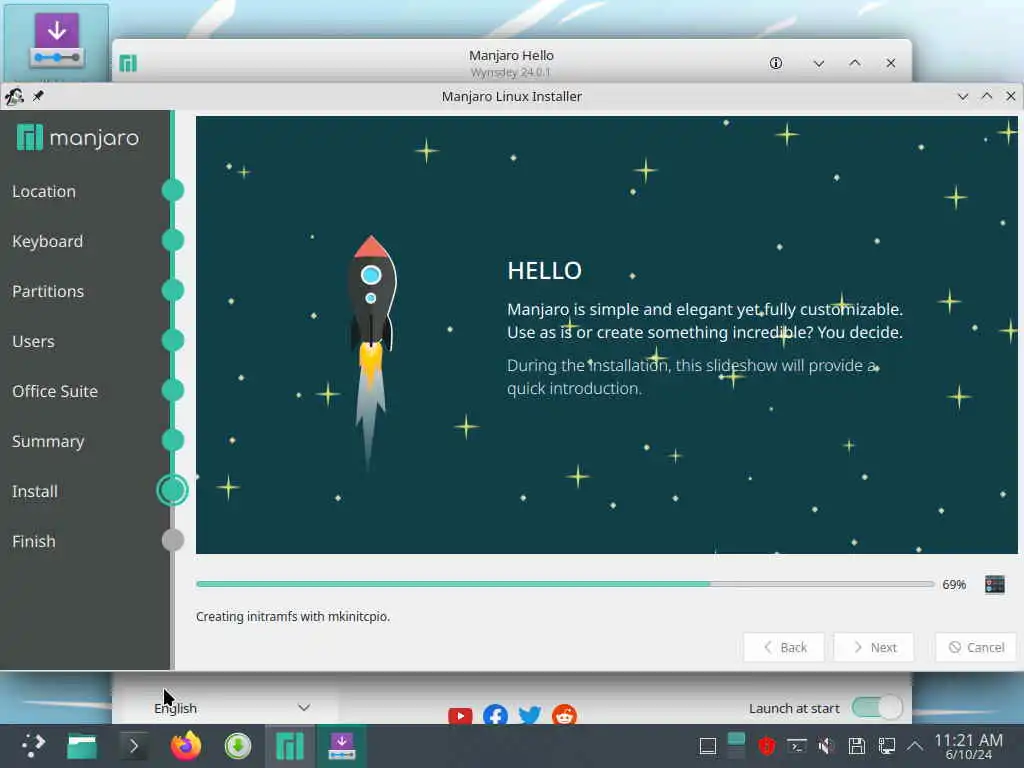This screenshot has width=1024, height=768.
Task: Select the Finish step in sidebar
Action: [x=33, y=541]
